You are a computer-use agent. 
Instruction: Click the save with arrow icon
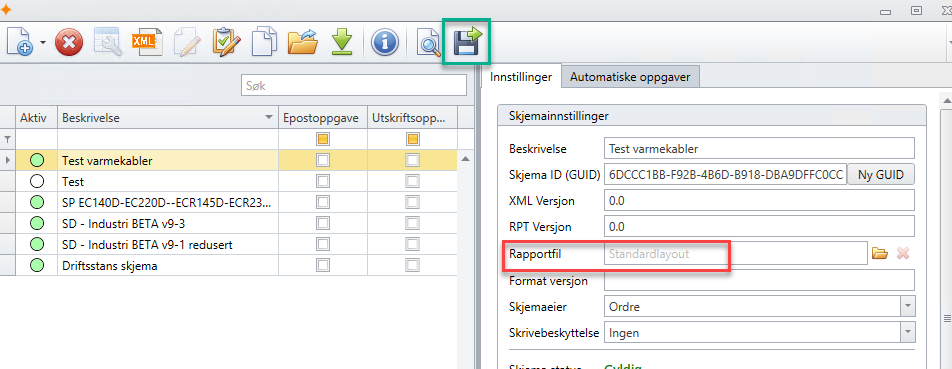pos(467,42)
